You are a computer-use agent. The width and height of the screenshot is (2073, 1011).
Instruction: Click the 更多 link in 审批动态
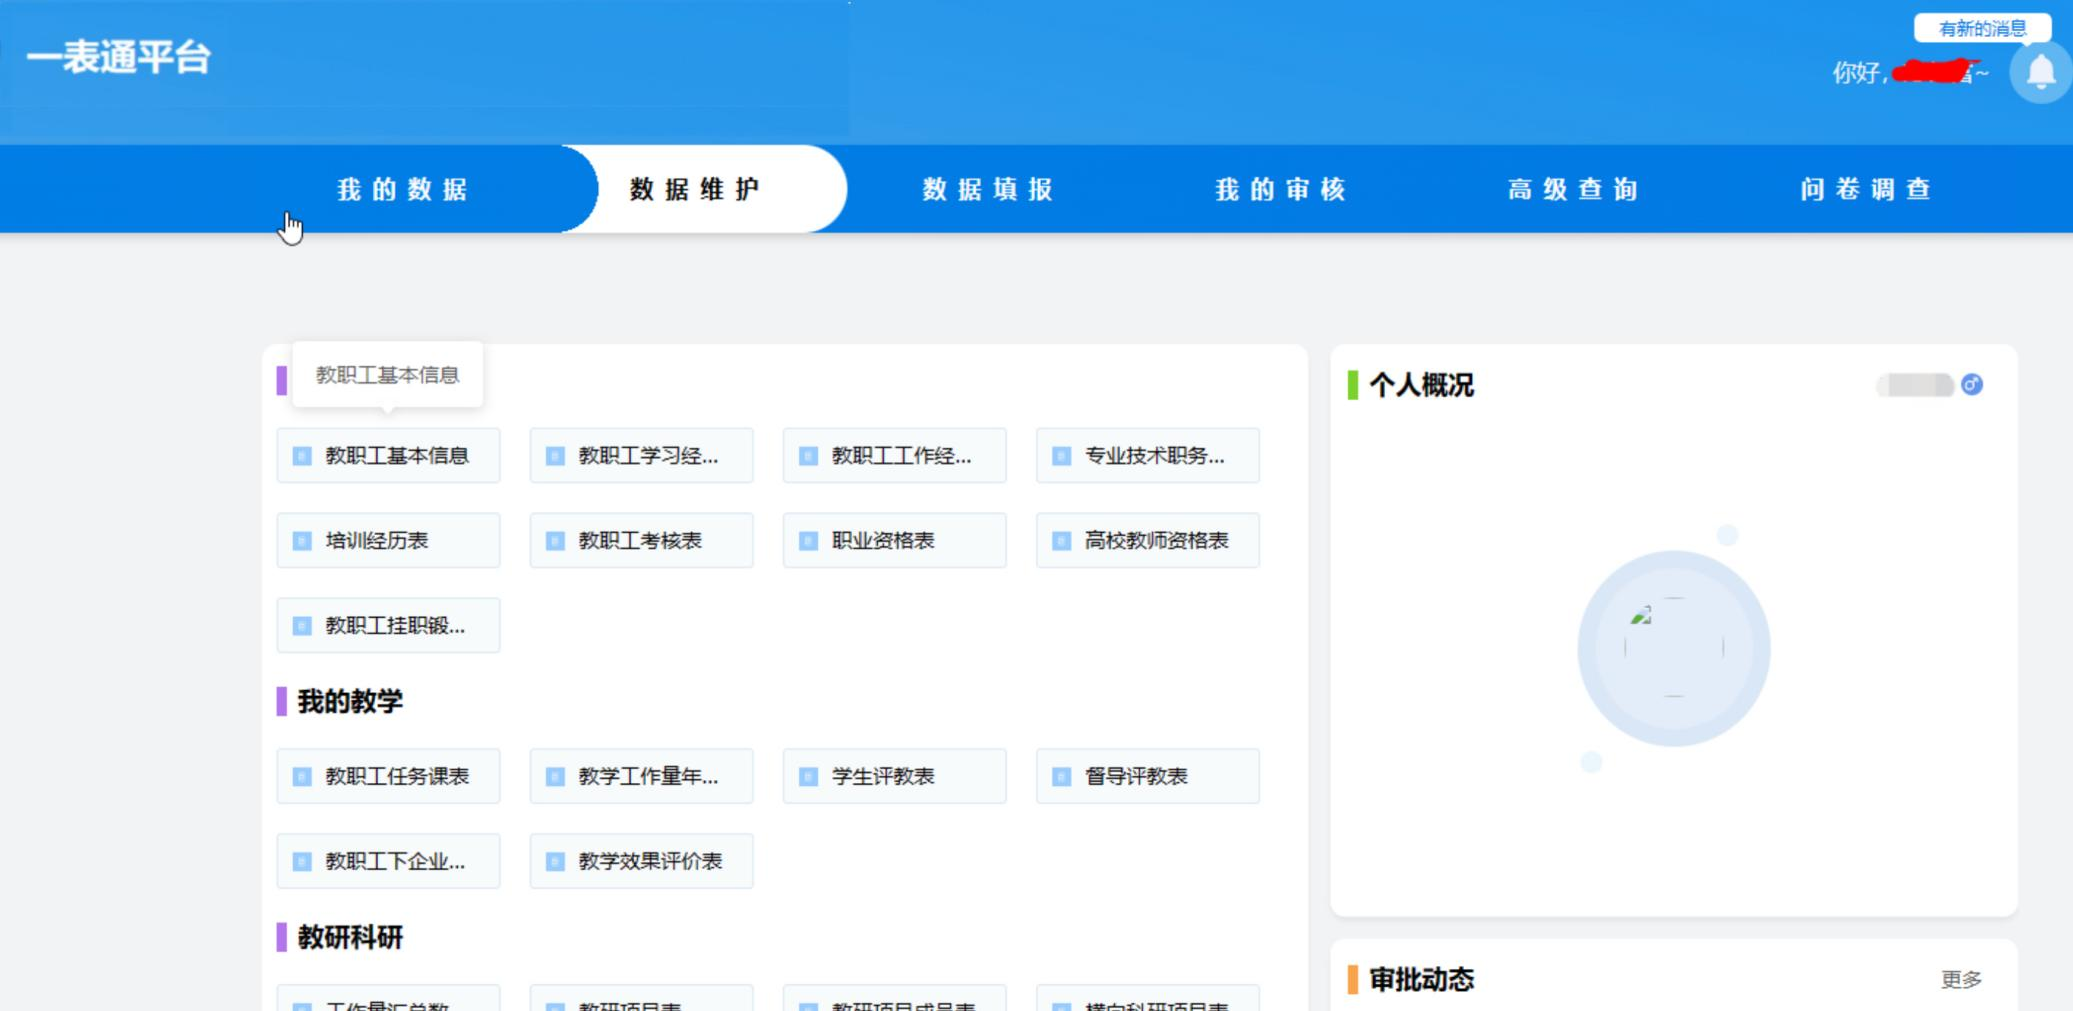pyautogui.click(x=1960, y=979)
